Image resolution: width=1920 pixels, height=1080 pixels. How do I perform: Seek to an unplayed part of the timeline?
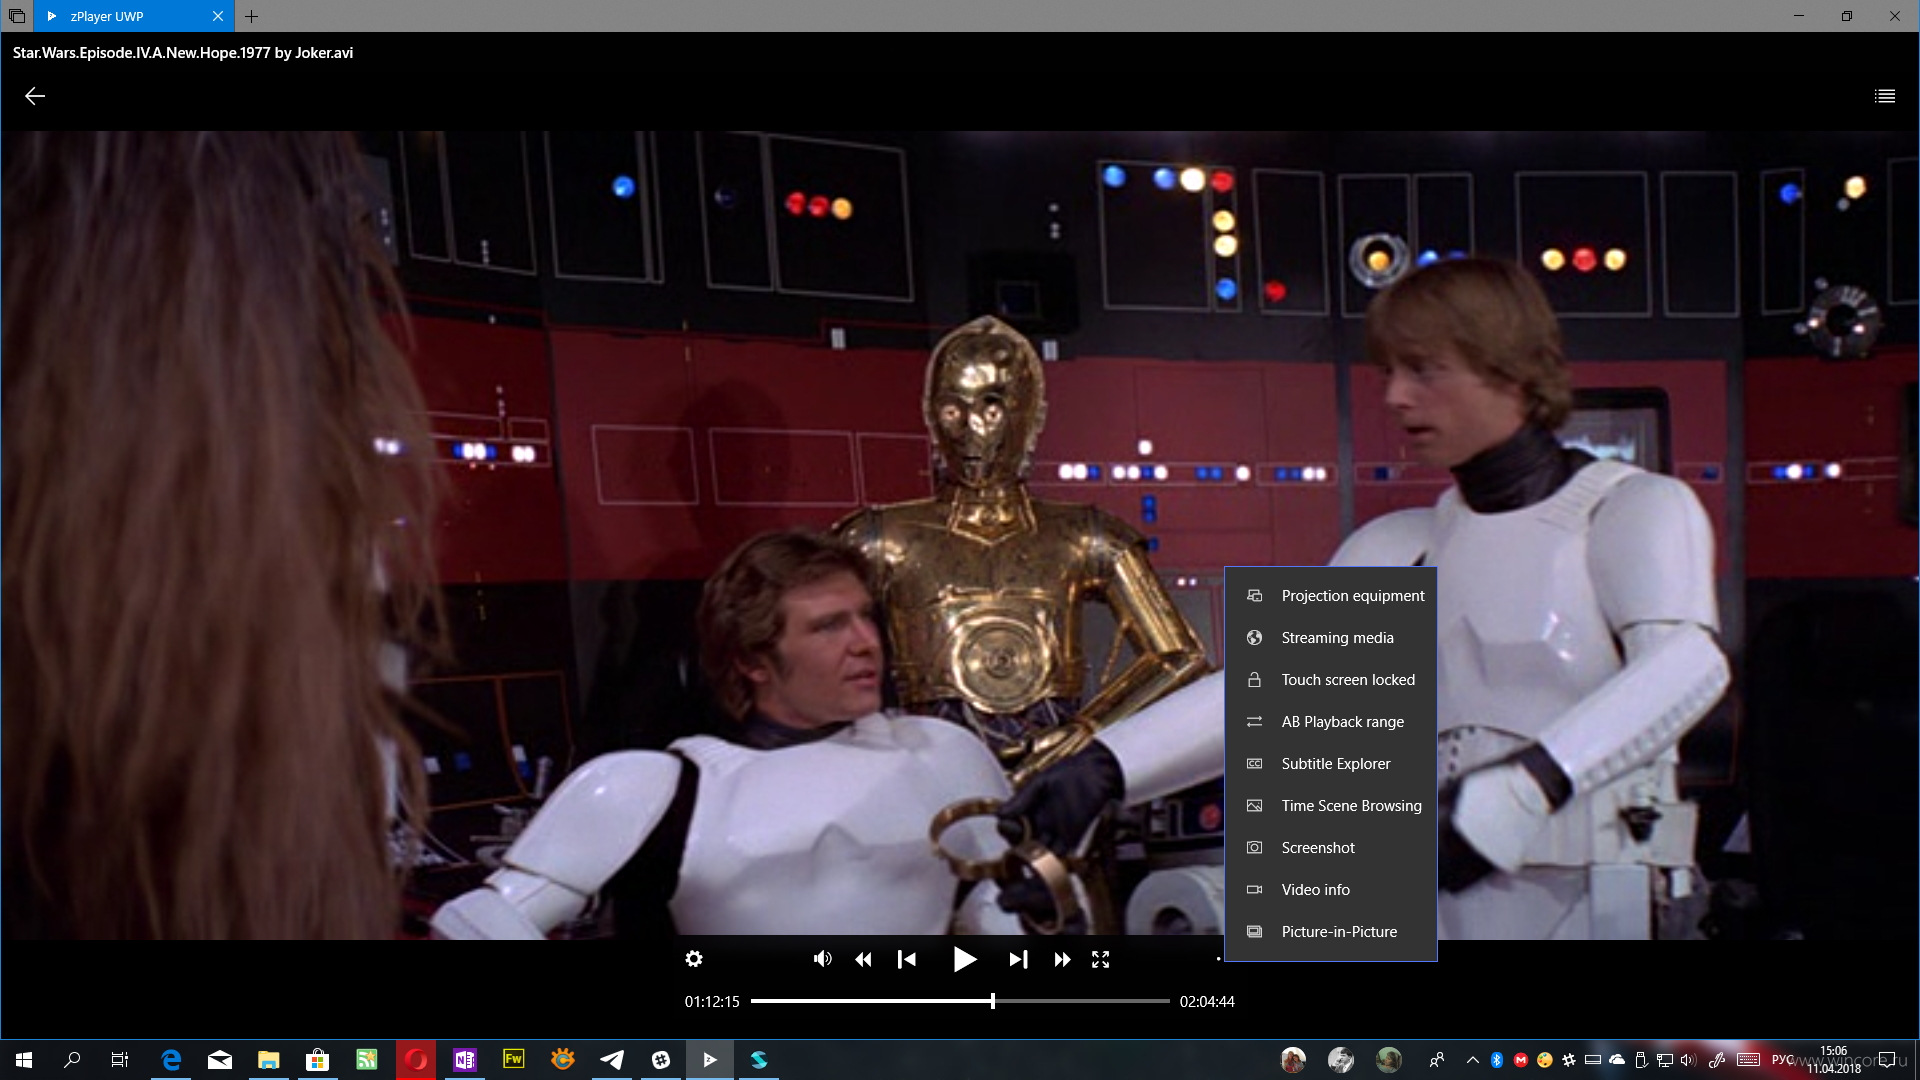click(1082, 1001)
